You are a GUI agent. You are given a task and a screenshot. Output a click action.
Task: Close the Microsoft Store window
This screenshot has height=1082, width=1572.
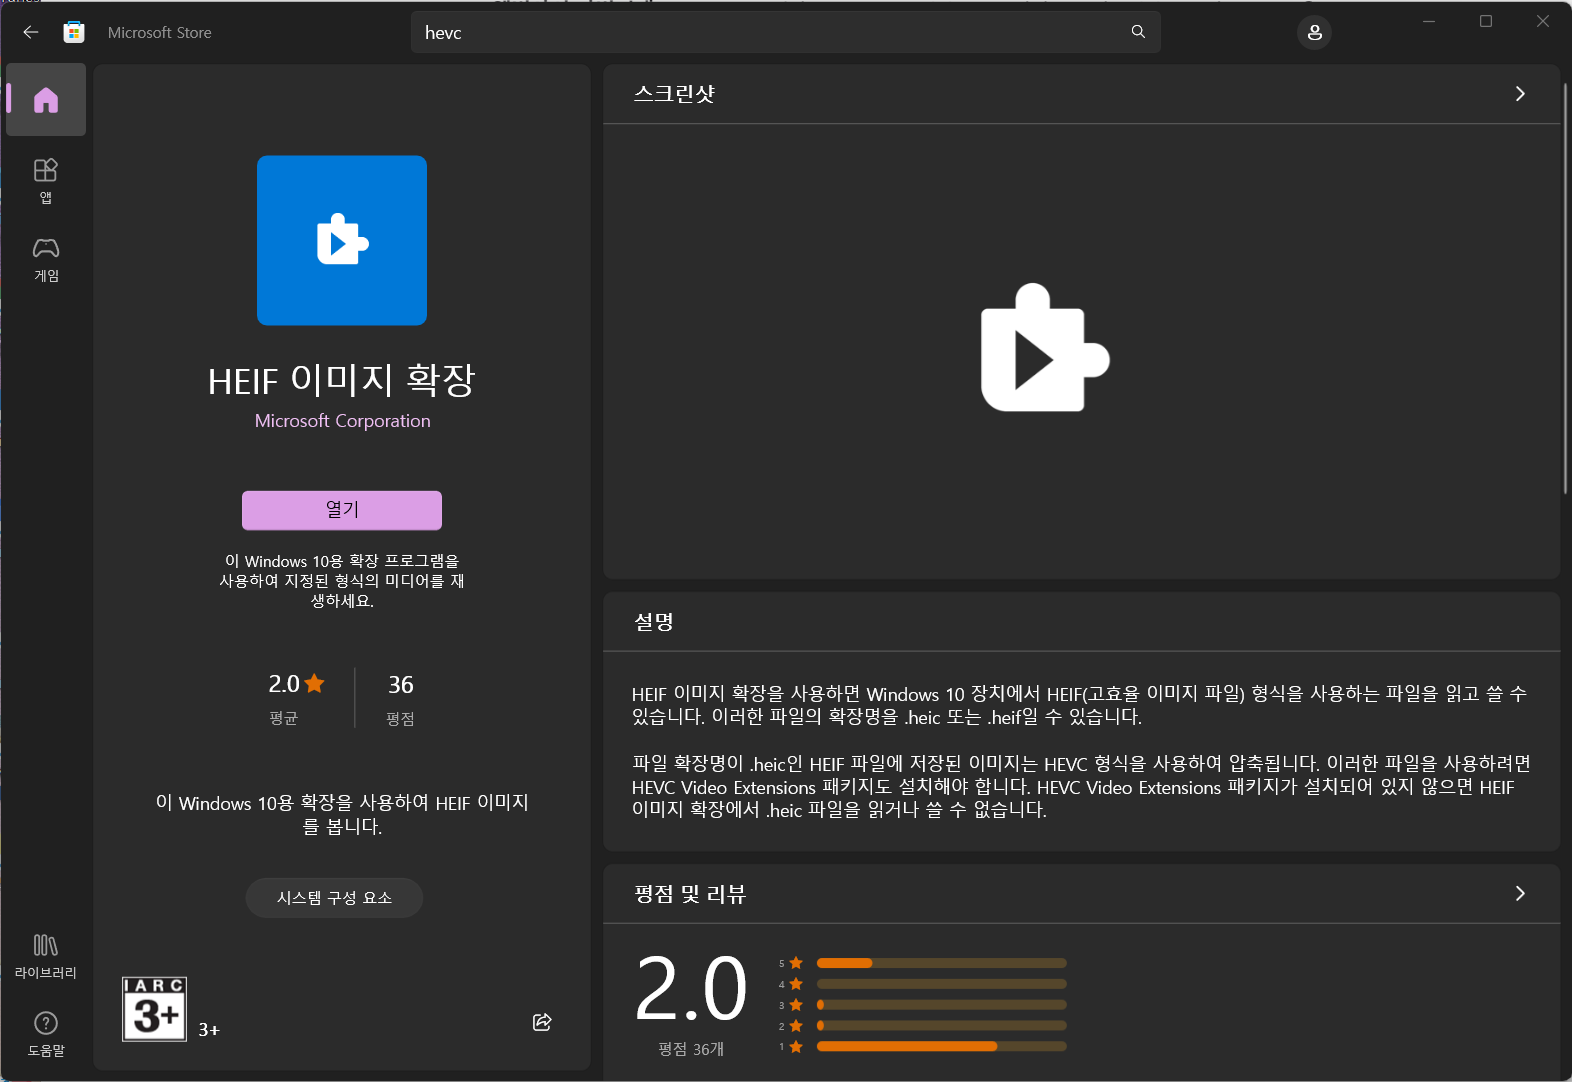point(1543,21)
